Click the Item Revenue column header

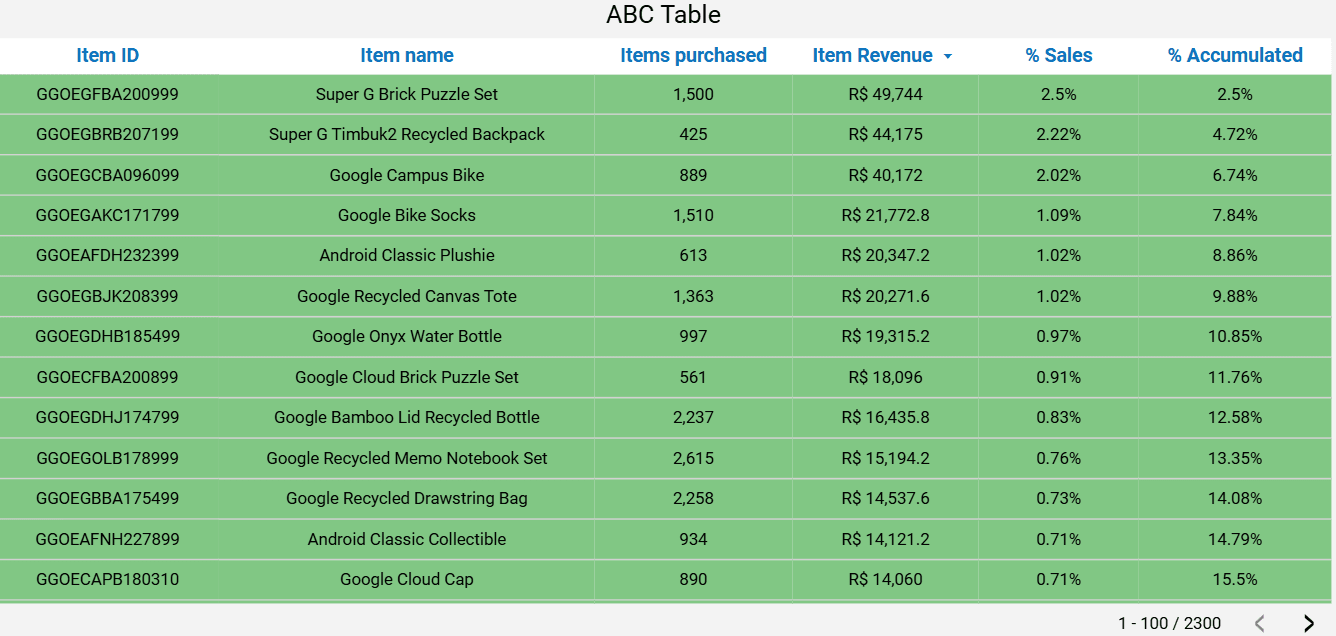872,56
